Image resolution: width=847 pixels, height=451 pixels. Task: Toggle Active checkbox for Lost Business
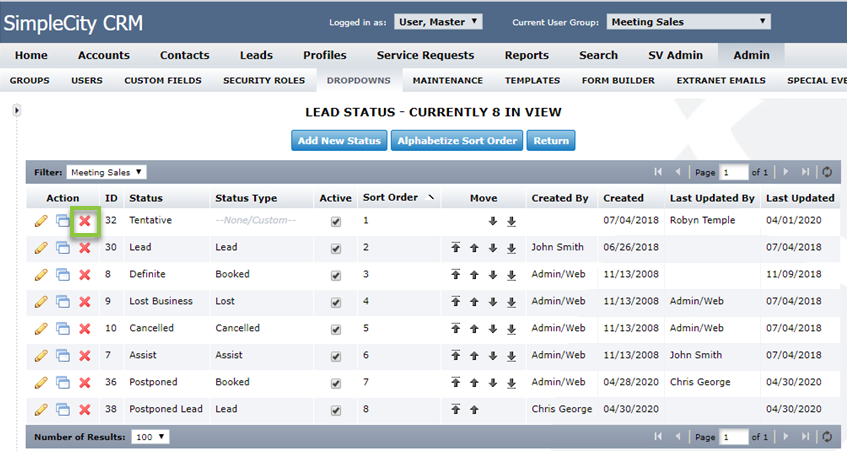pyautogui.click(x=336, y=302)
